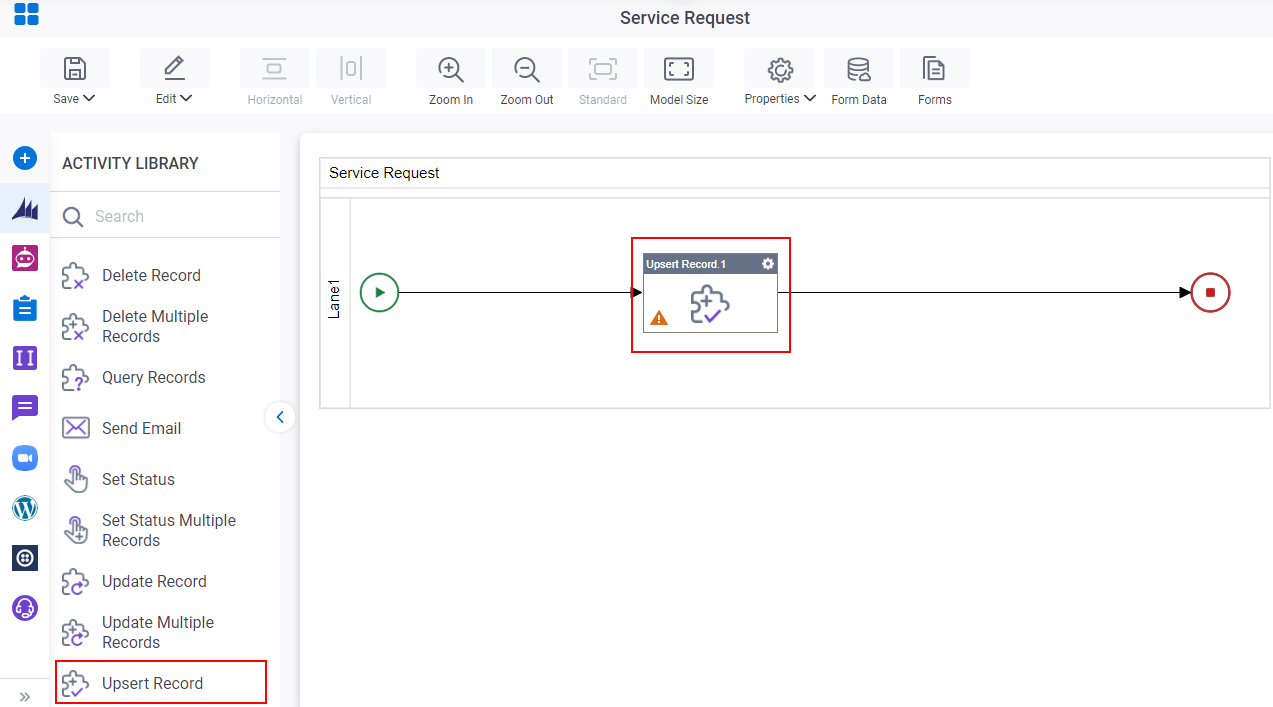
Task: Click the Model Size icon
Action: (x=679, y=68)
